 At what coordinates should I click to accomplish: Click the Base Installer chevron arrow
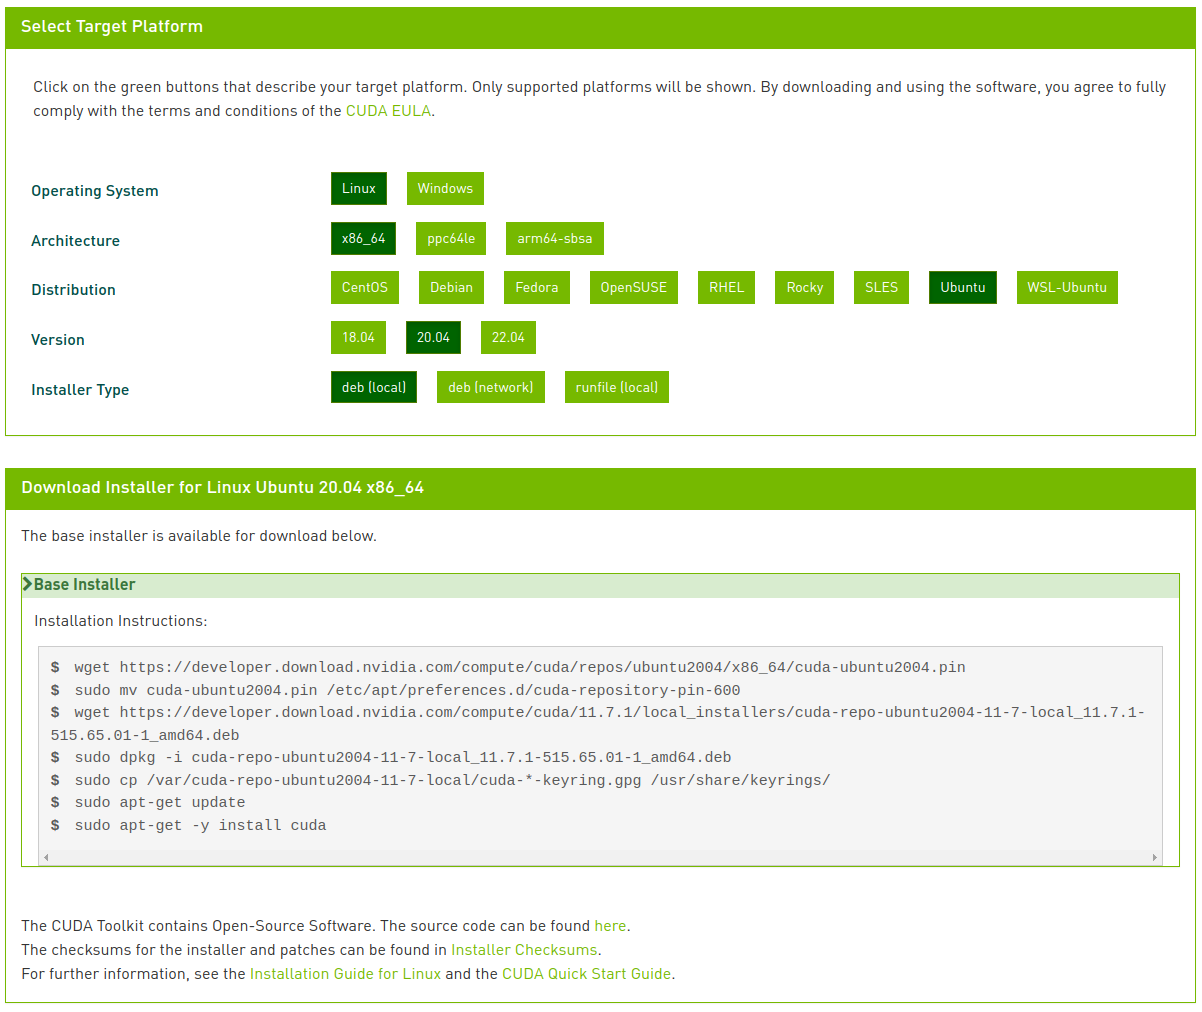[x=28, y=584]
